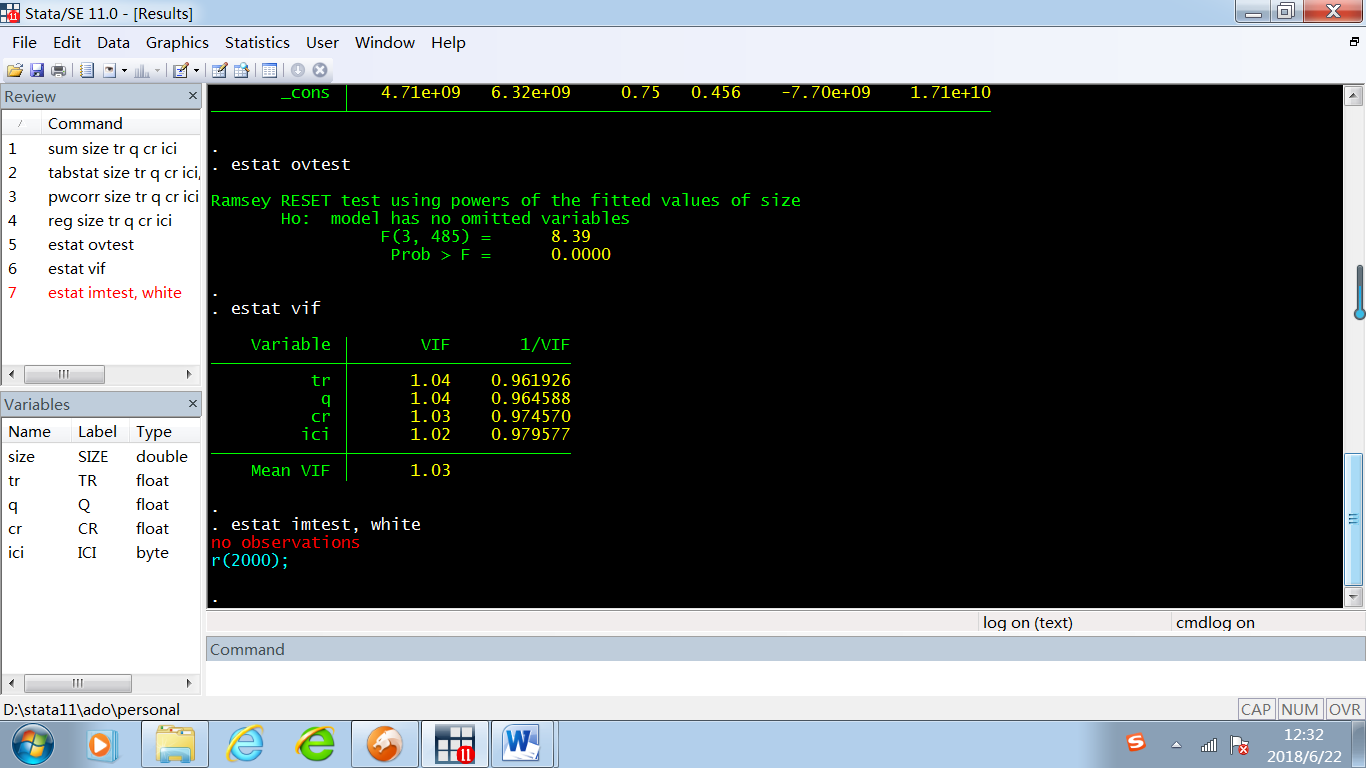Open the Statistics menu

click(257, 42)
